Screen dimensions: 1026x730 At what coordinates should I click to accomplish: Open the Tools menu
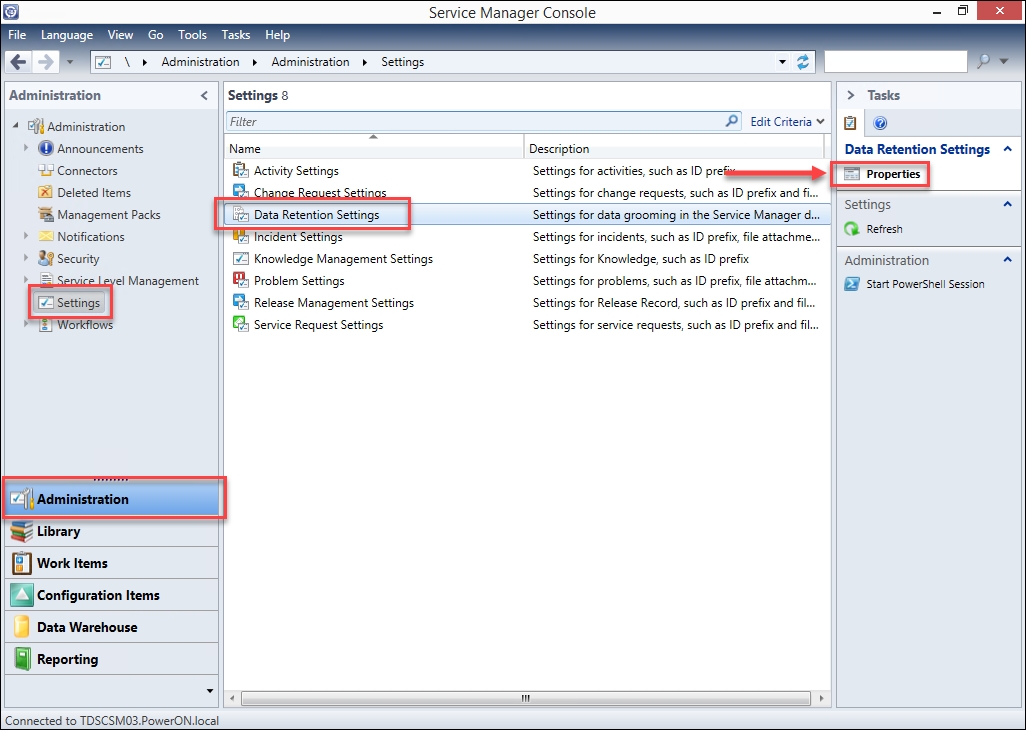(x=192, y=35)
